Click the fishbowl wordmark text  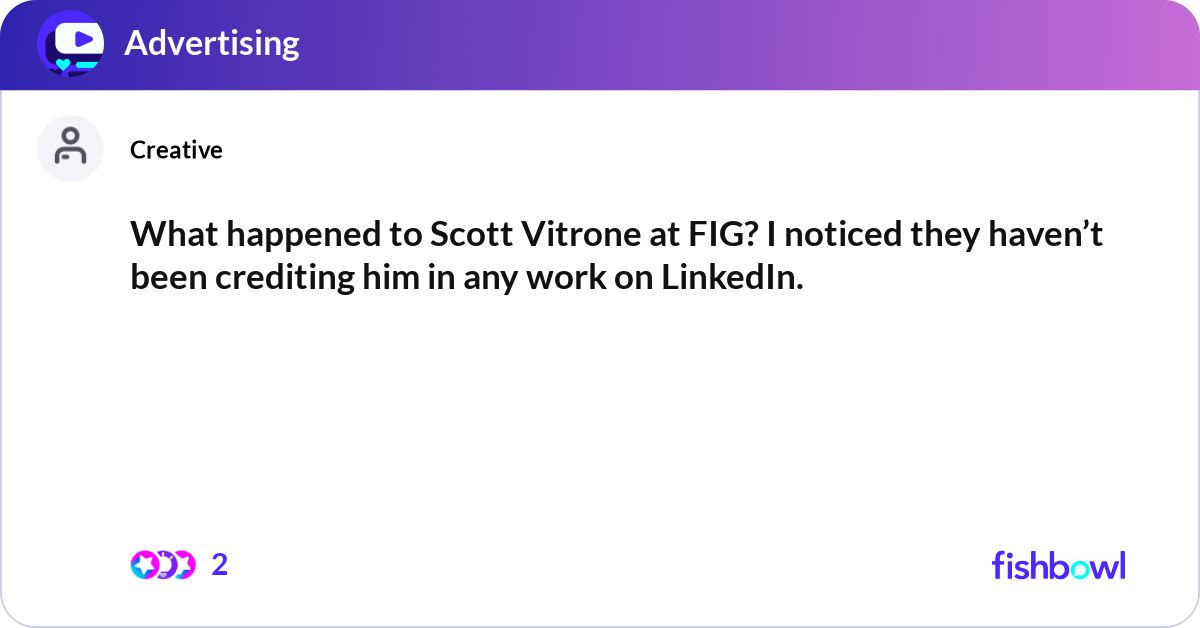tap(1058, 566)
